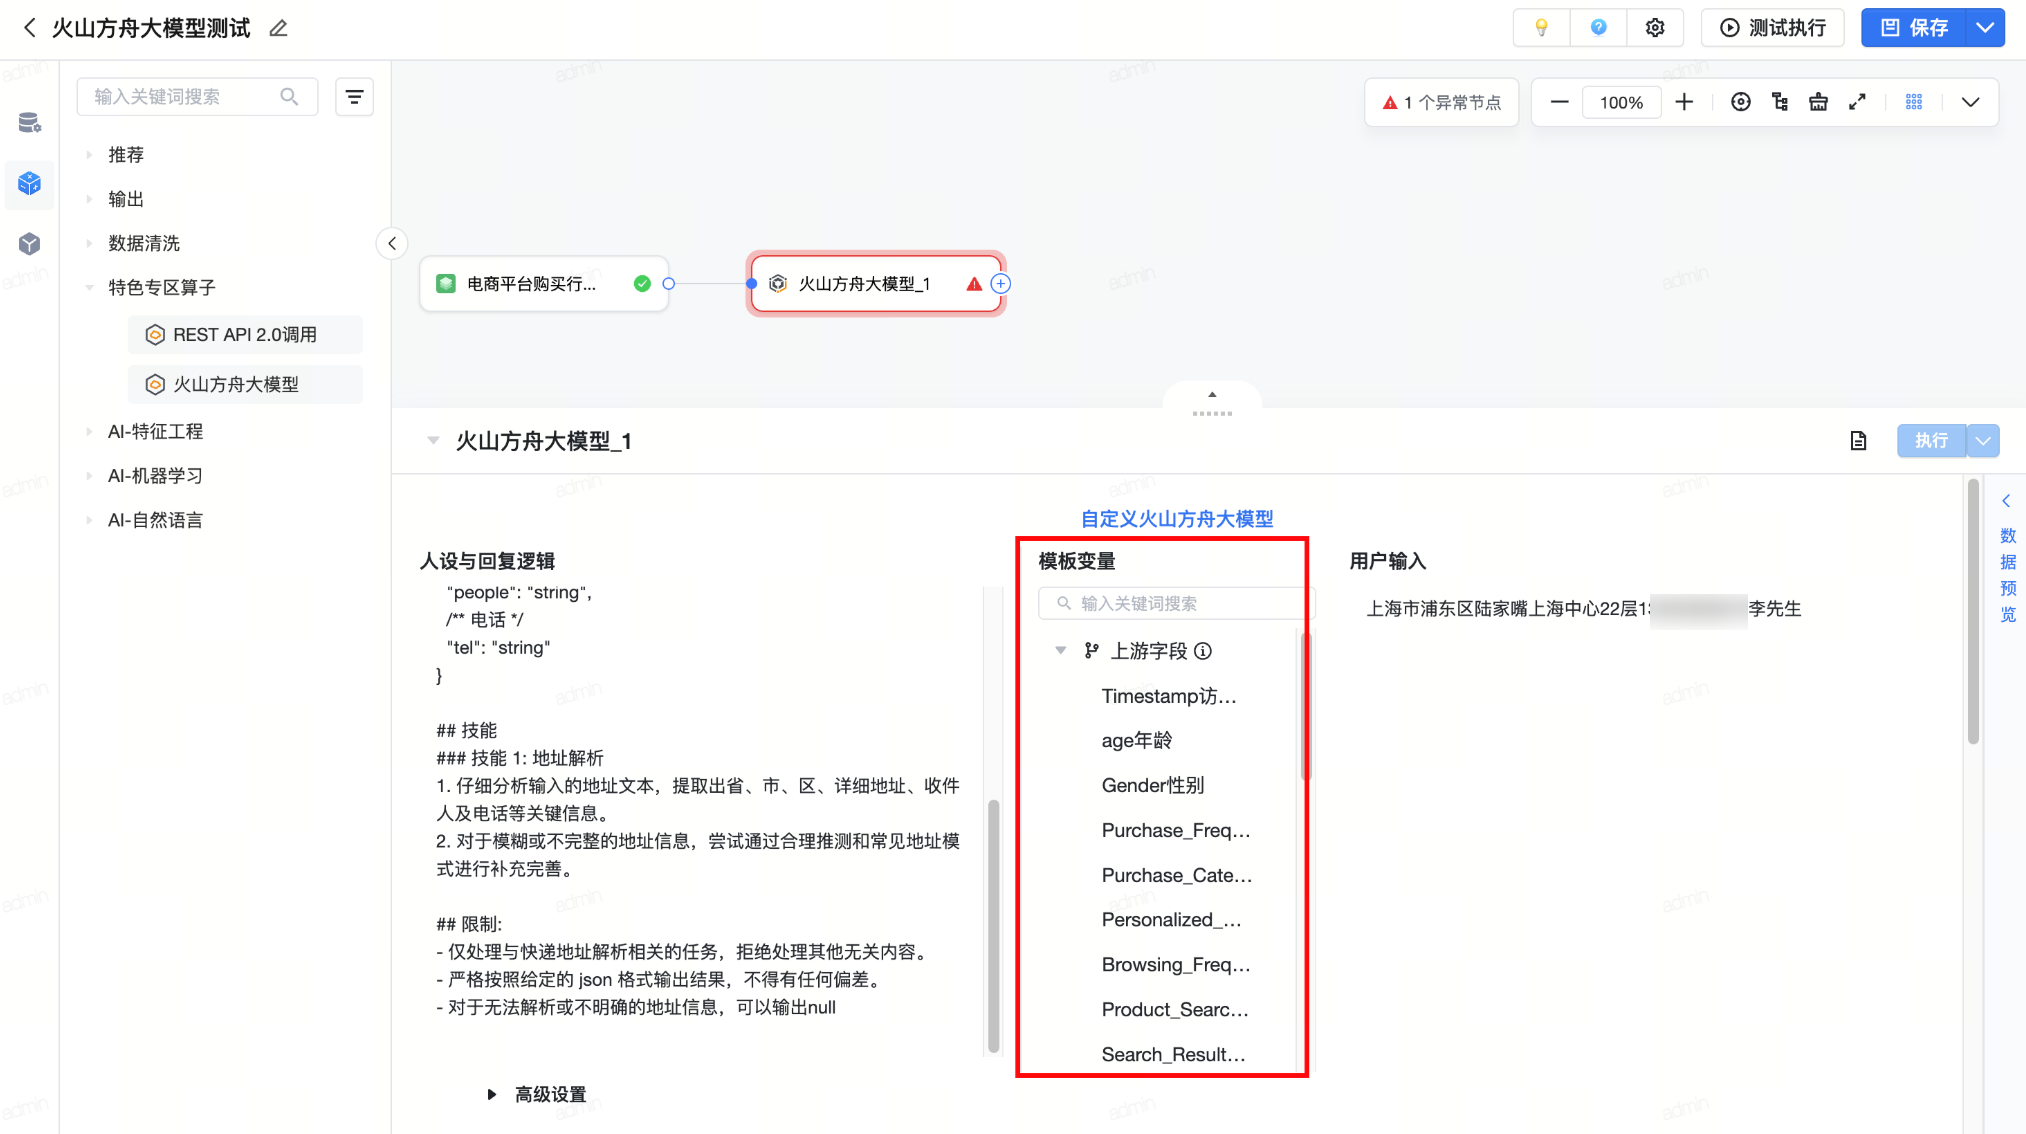Click the fullscreen expand arrows icon
2026x1134 pixels.
[x=1857, y=102]
